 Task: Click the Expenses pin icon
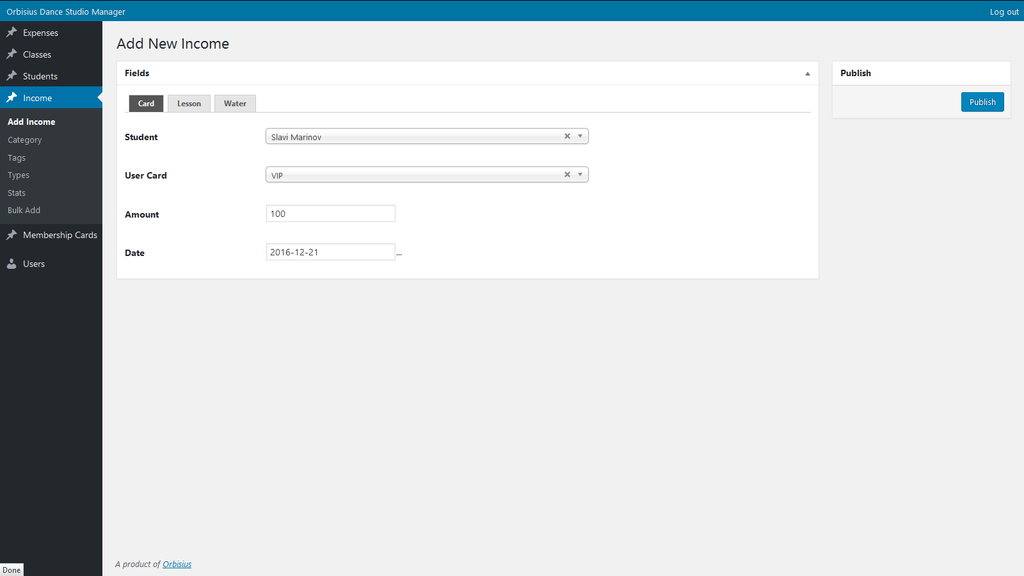pos(12,32)
